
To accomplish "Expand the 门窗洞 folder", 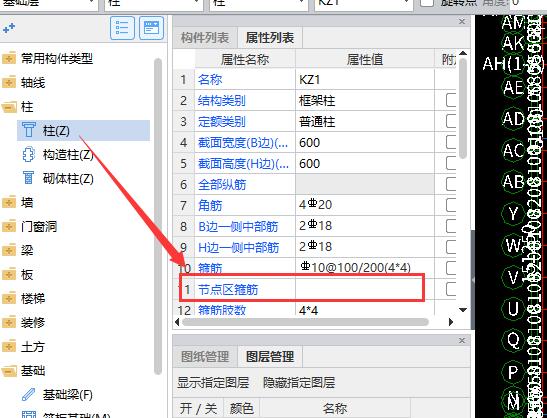I will pyautogui.click(x=9, y=227).
